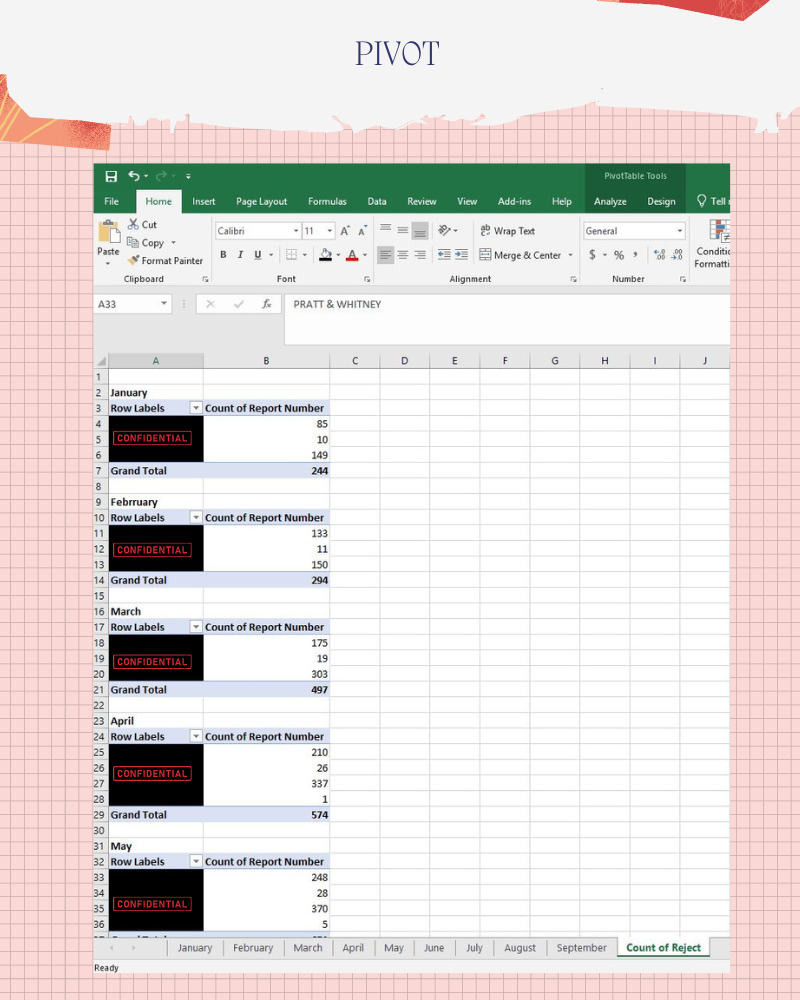Toggle Italic formatting
Image resolution: width=800 pixels, height=1000 pixels.
(x=241, y=254)
